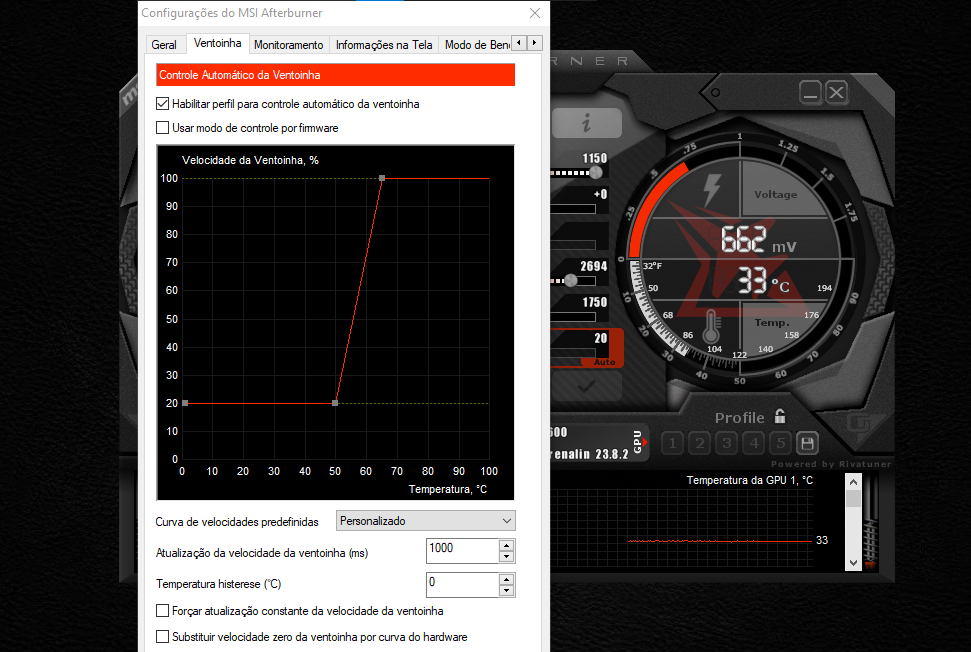Decrease fan speed update period with down arrow
Image resolution: width=971 pixels, height=652 pixels.
click(x=507, y=557)
